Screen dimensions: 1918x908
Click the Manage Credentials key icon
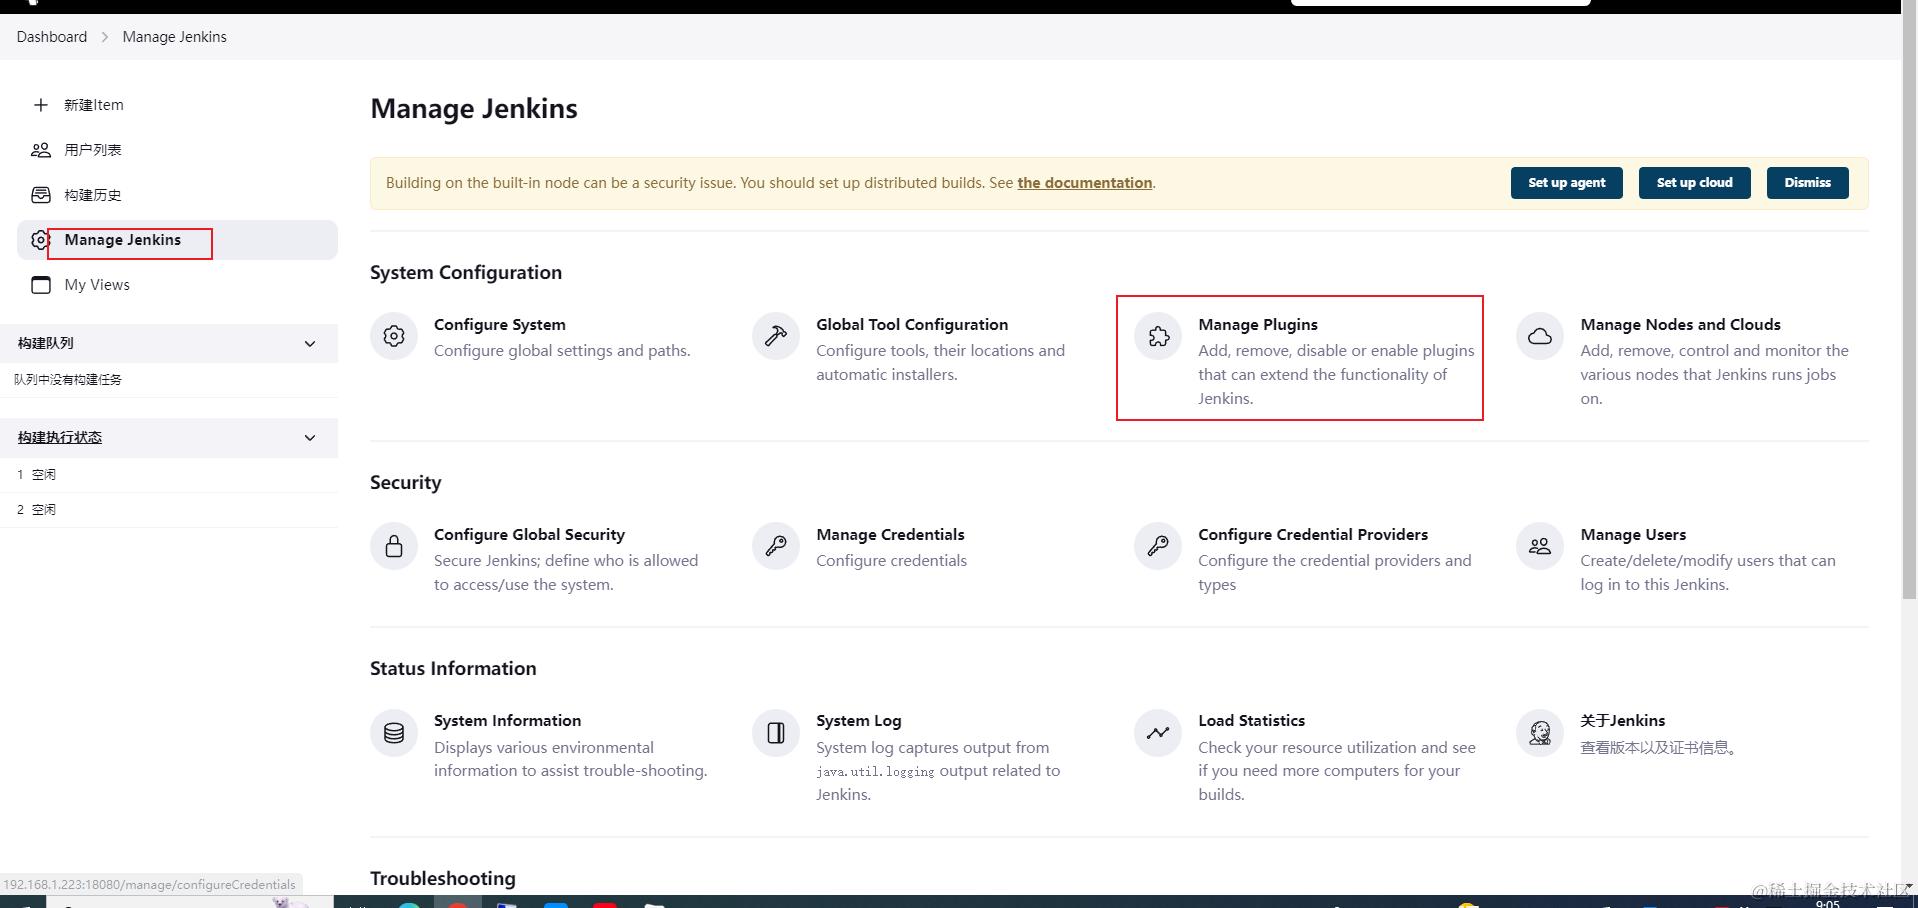(776, 546)
